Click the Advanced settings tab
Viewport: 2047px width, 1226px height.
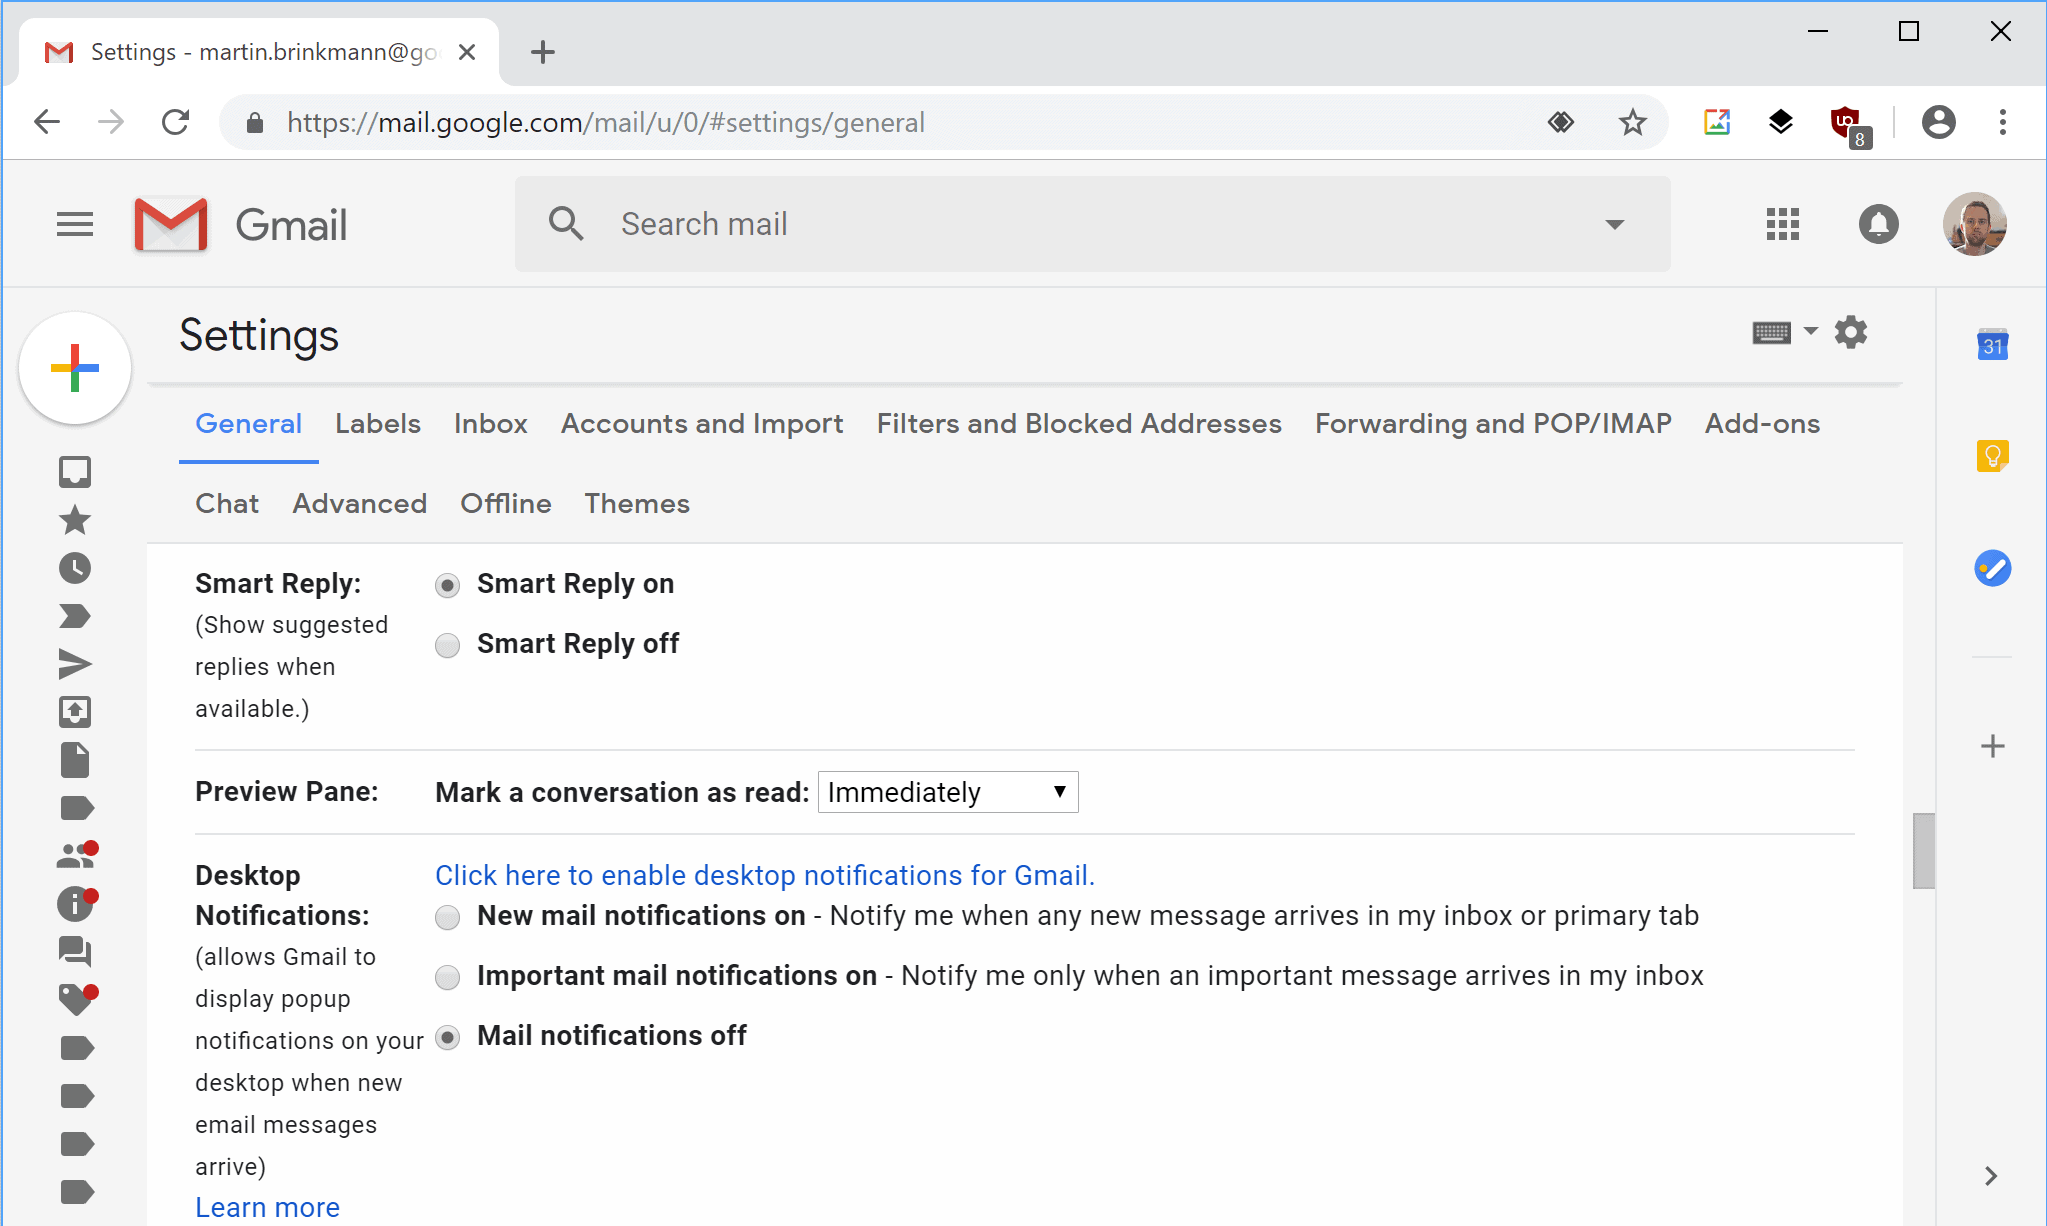click(x=357, y=504)
